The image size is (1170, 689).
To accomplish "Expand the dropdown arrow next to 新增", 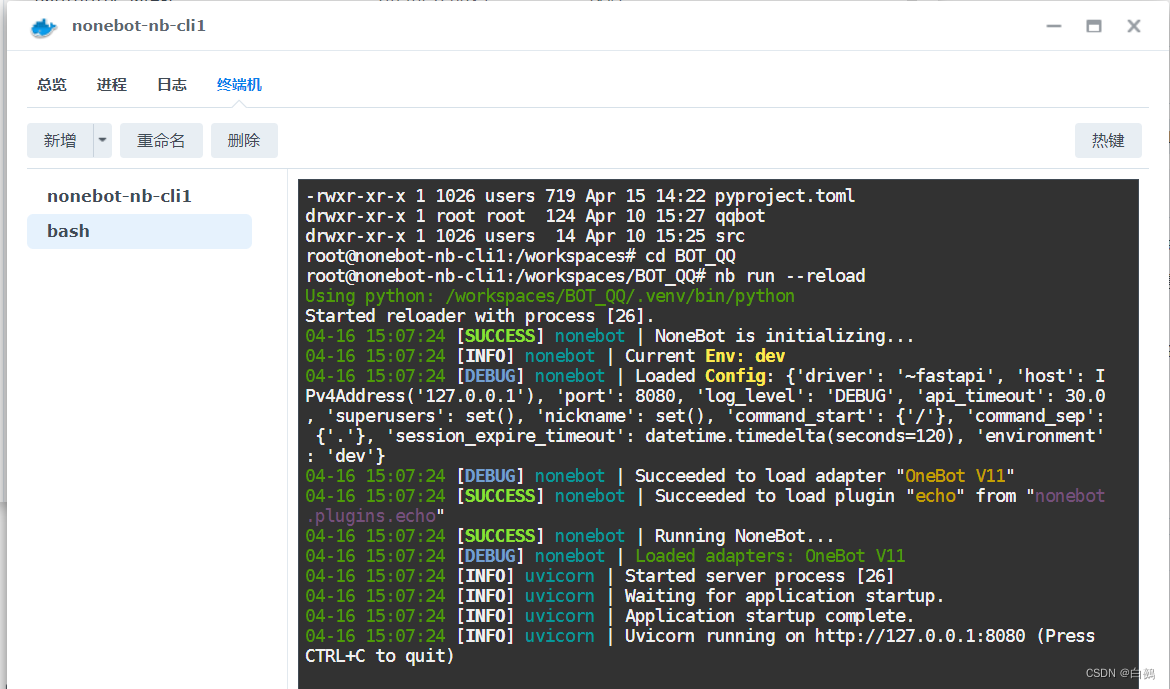I will pyautogui.click(x=102, y=140).
